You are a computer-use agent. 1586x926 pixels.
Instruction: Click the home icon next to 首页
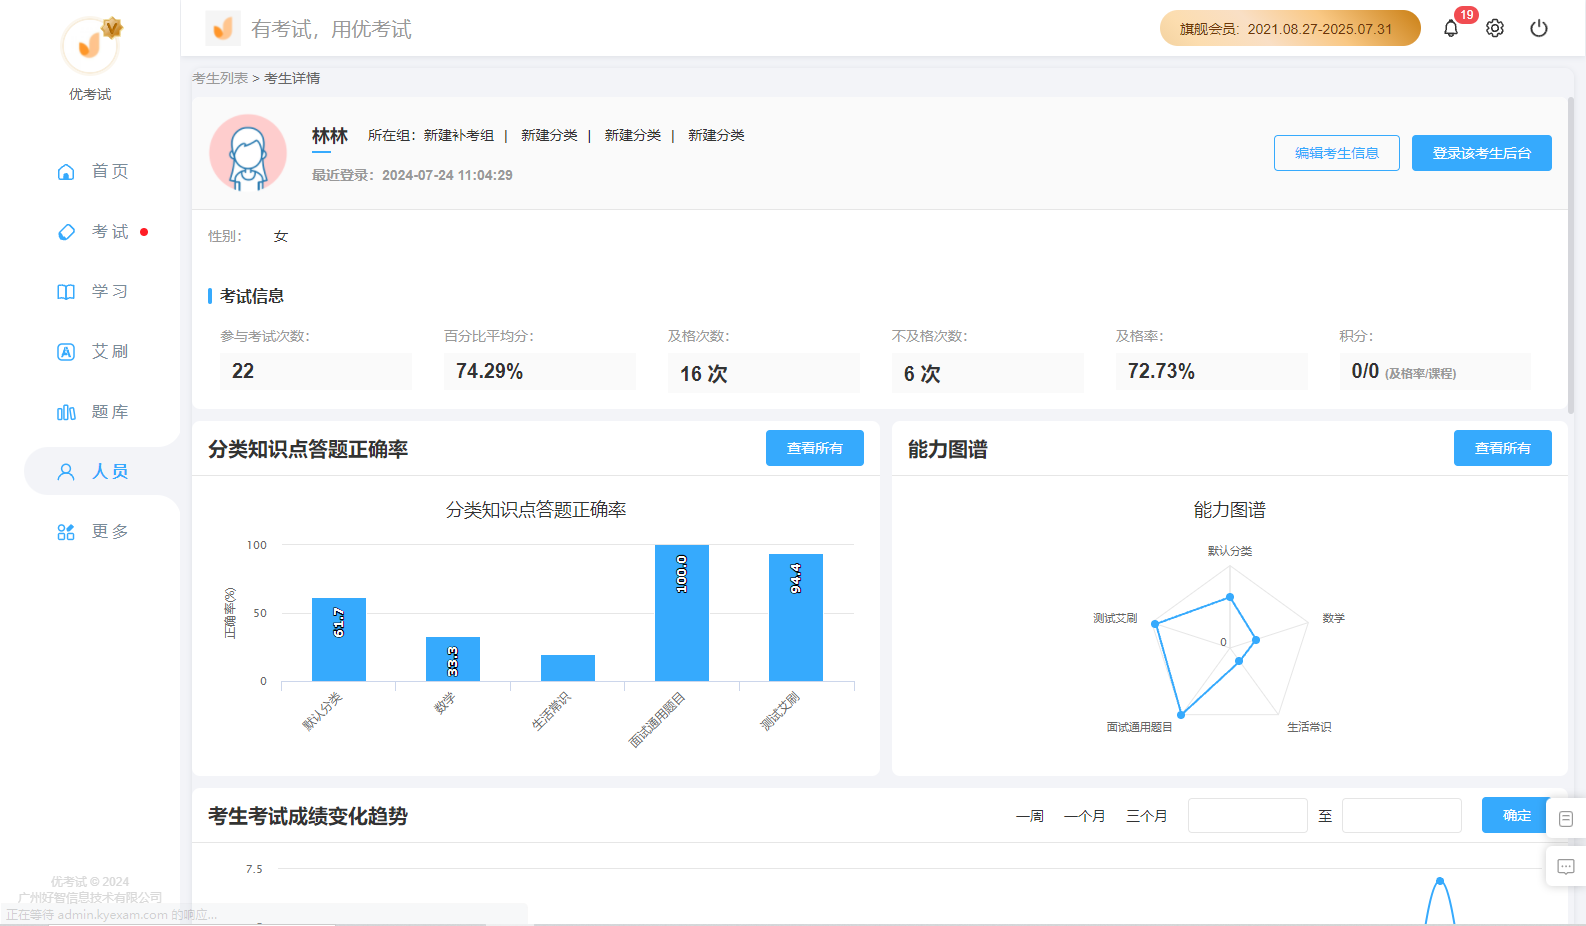point(66,172)
